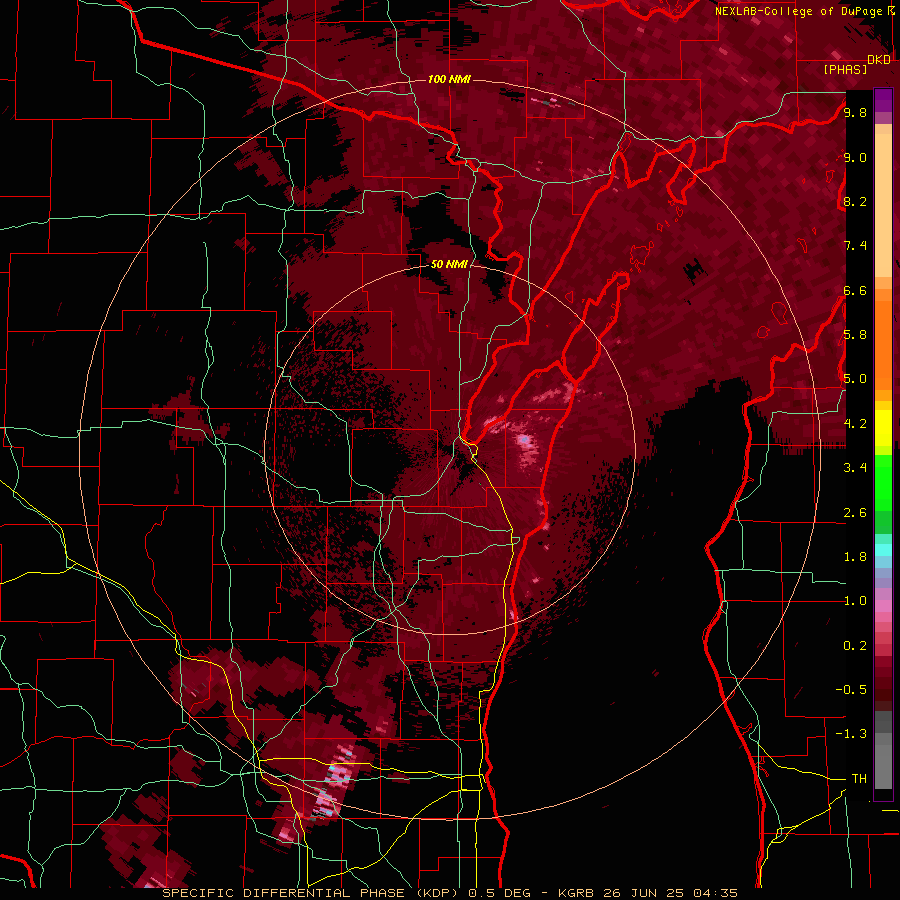Click the 8.2 color scale value
Screen dimensions: 900x900
(855, 201)
